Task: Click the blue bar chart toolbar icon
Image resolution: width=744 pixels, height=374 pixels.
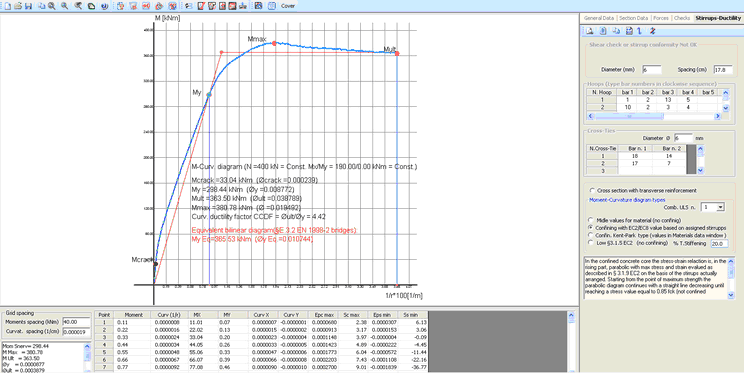Action: [x=243, y=6]
